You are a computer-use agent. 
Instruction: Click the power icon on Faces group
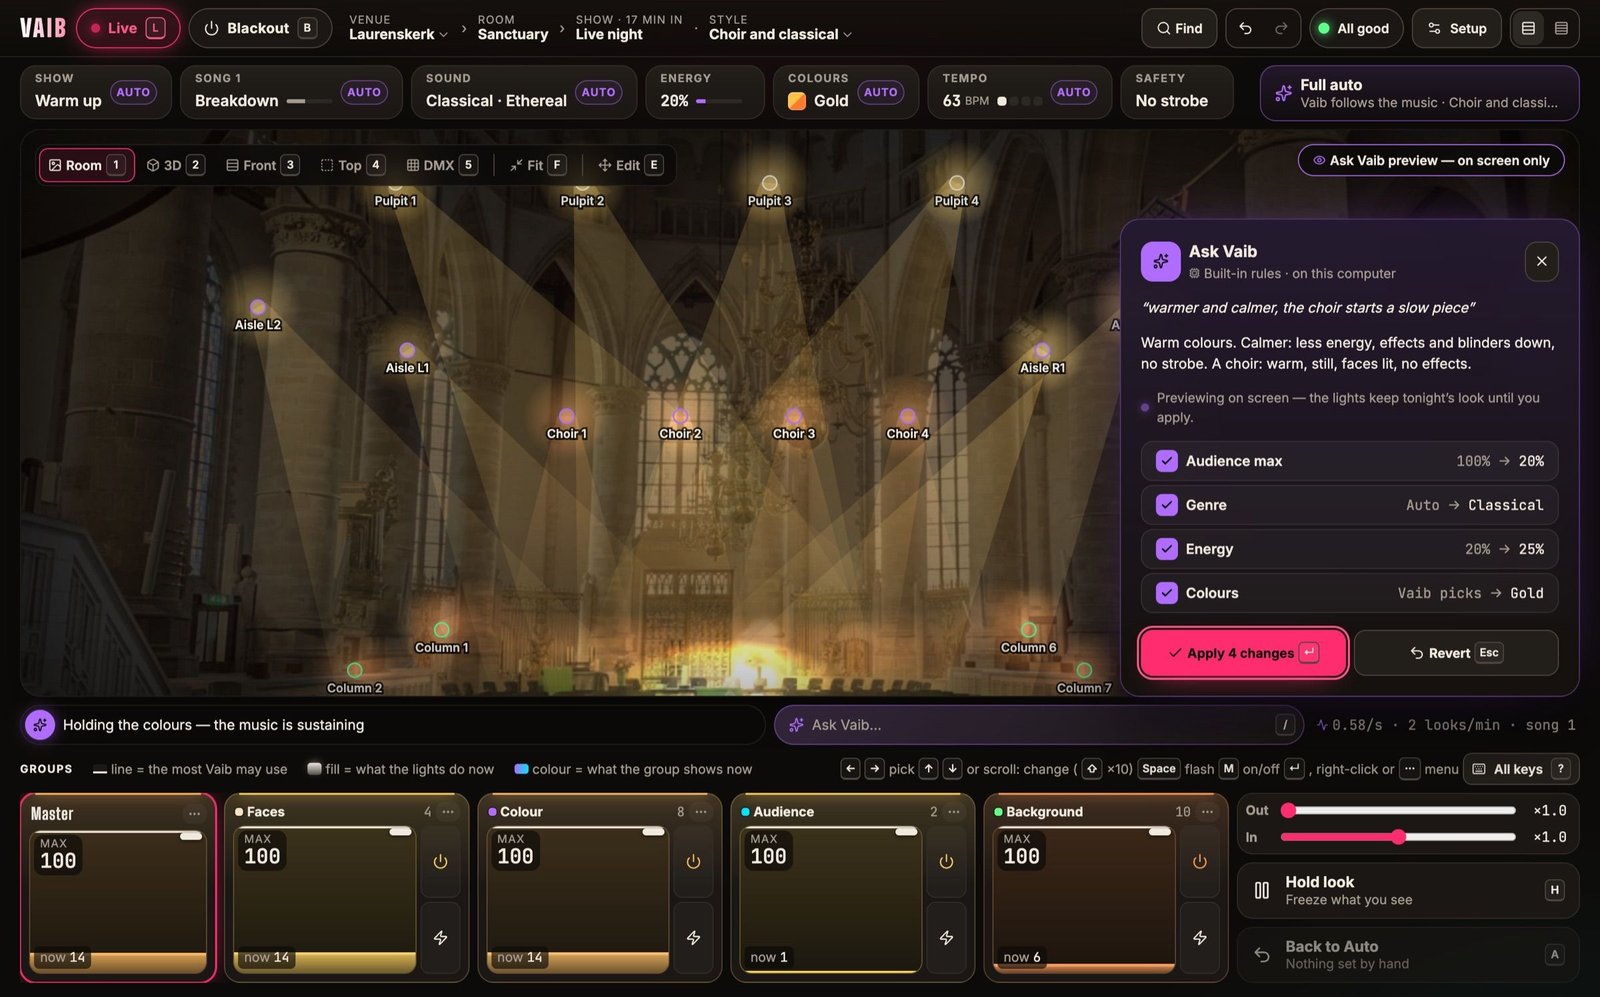[440, 861]
